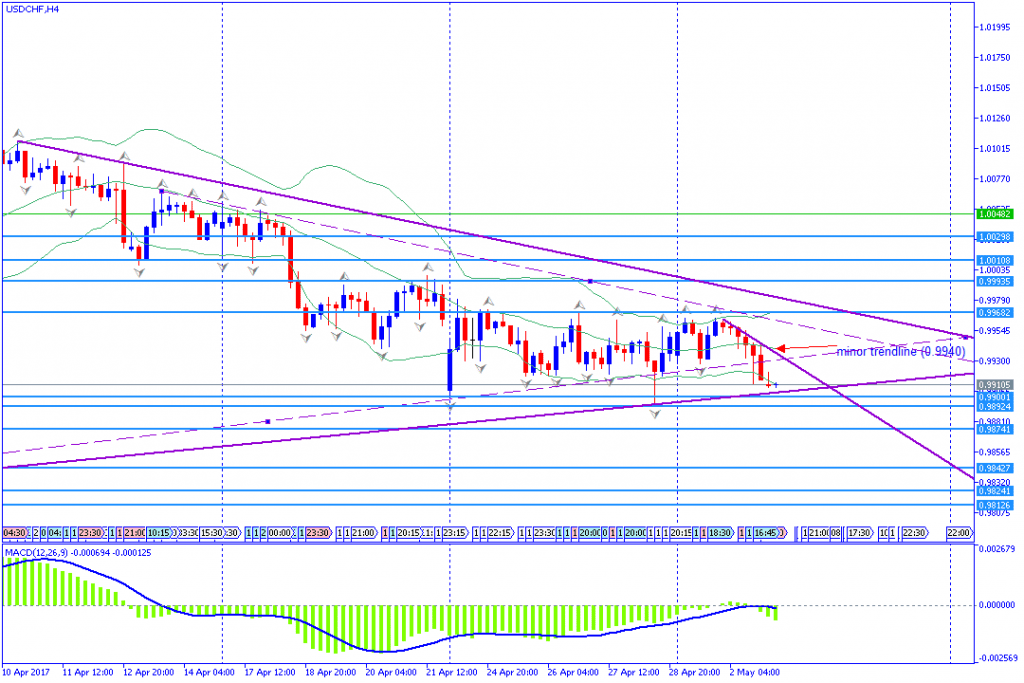Open the blue 16:45 news event marker
This screenshot has height=683, width=1024.
765,533
